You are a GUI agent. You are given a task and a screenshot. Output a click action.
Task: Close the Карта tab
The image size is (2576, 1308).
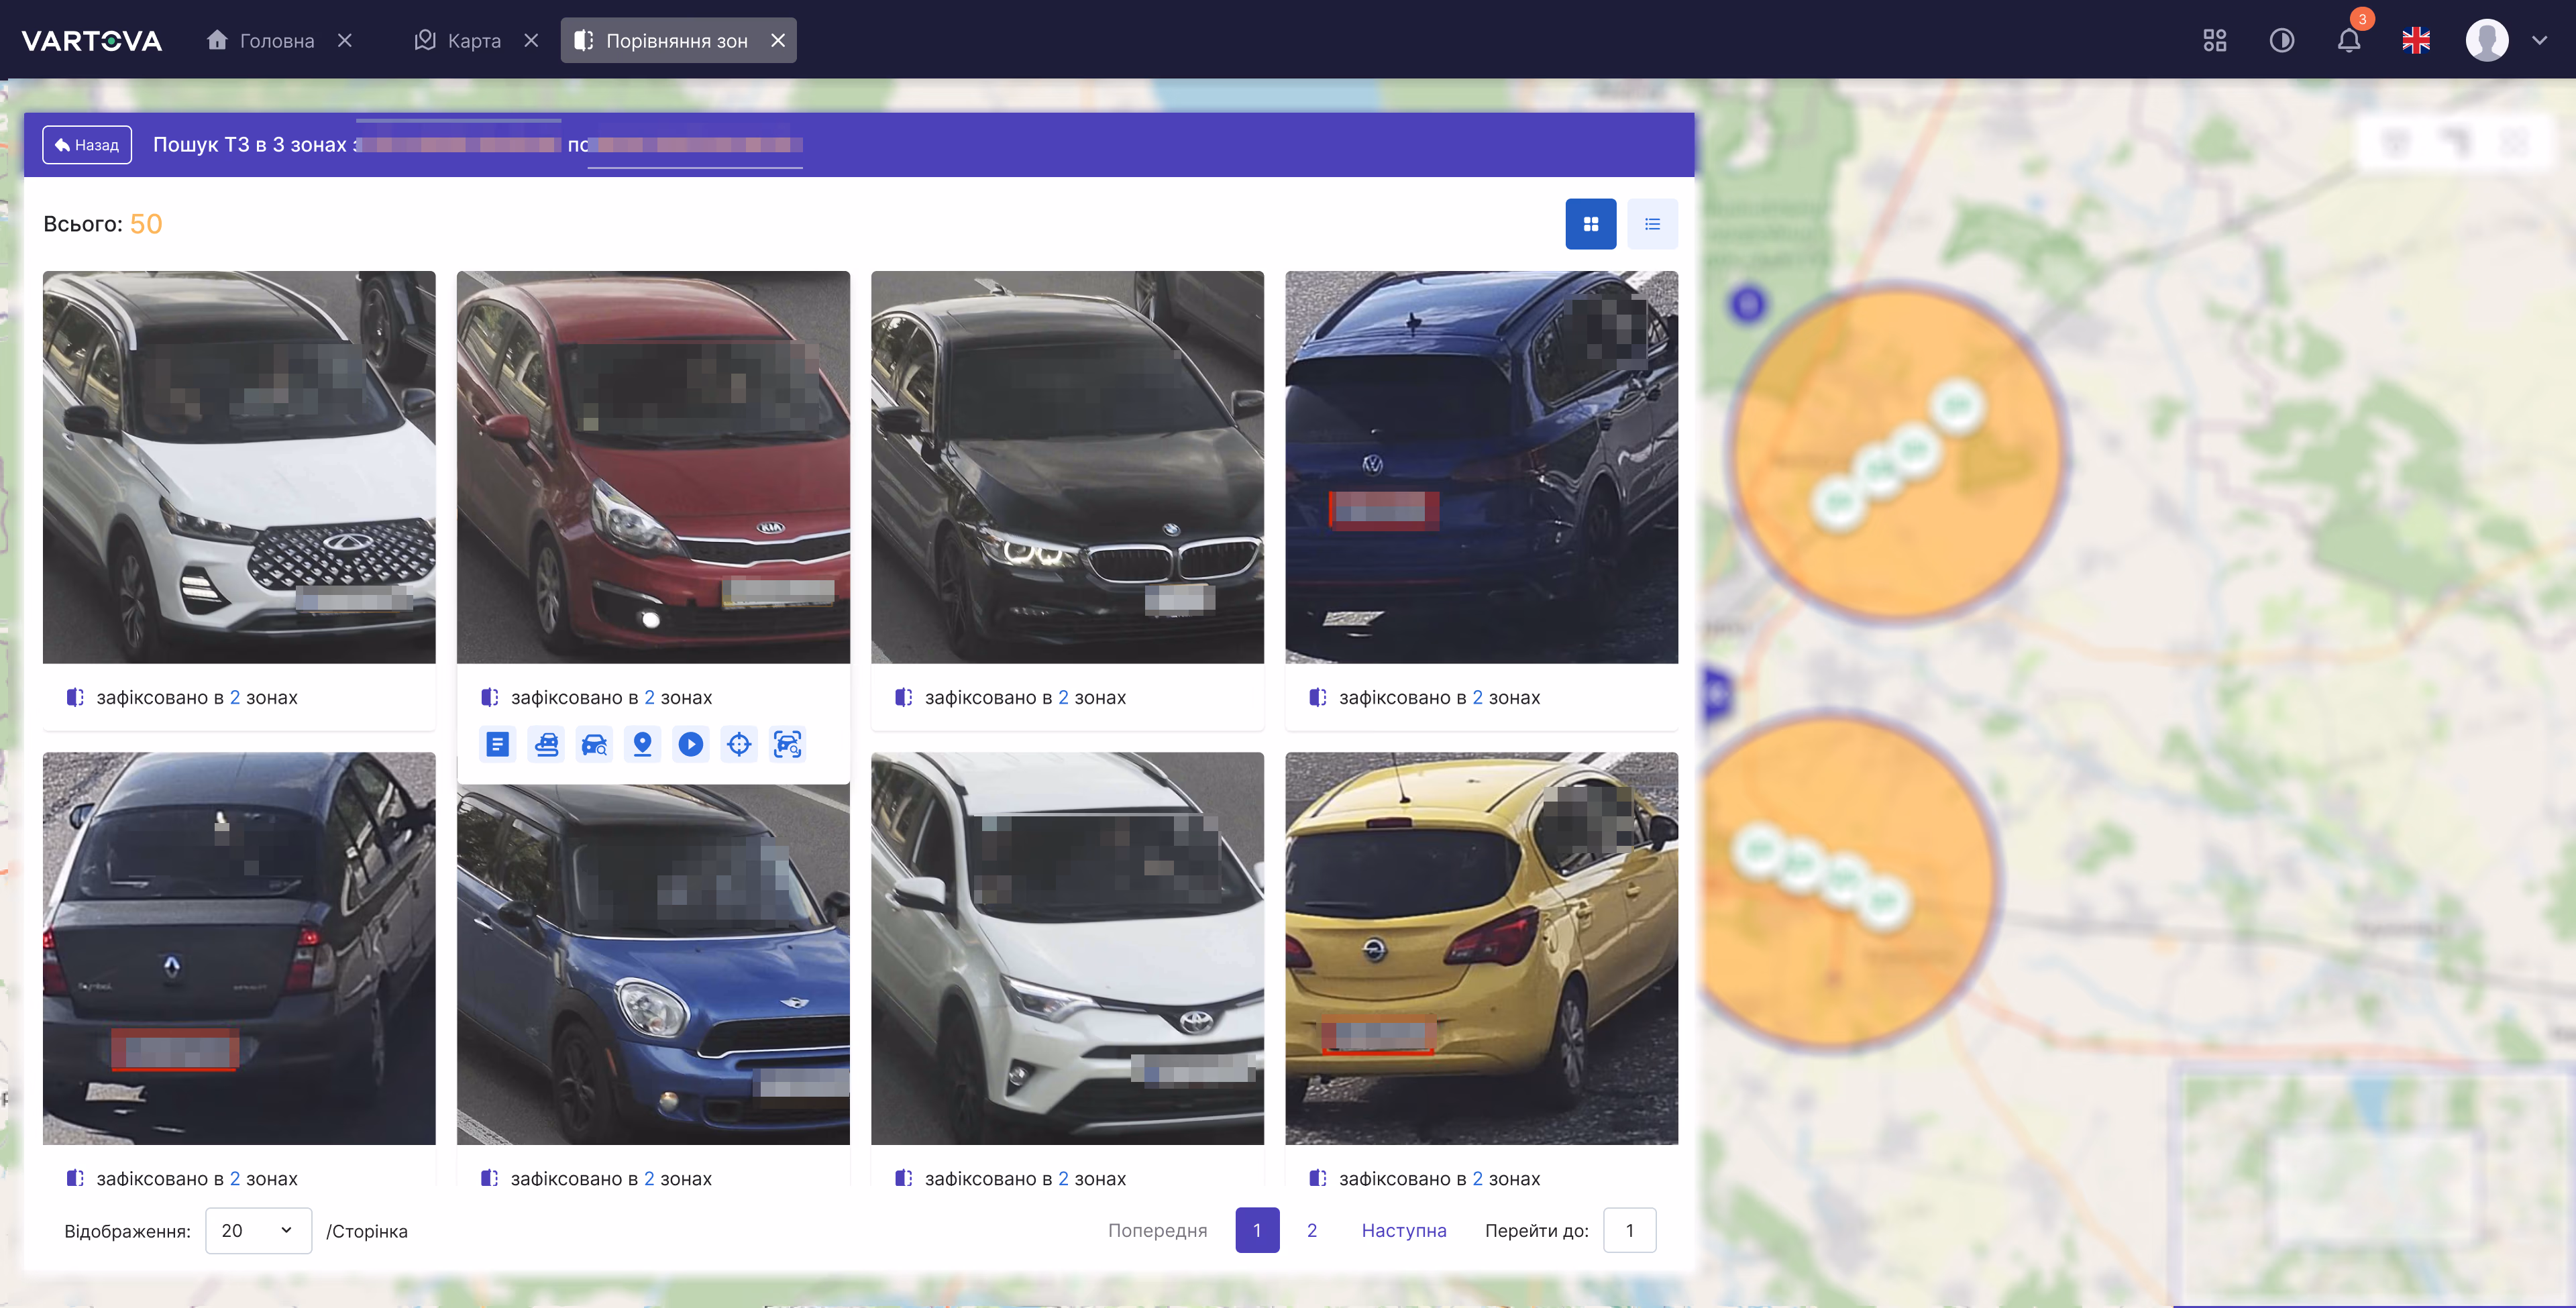click(x=531, y=40)
